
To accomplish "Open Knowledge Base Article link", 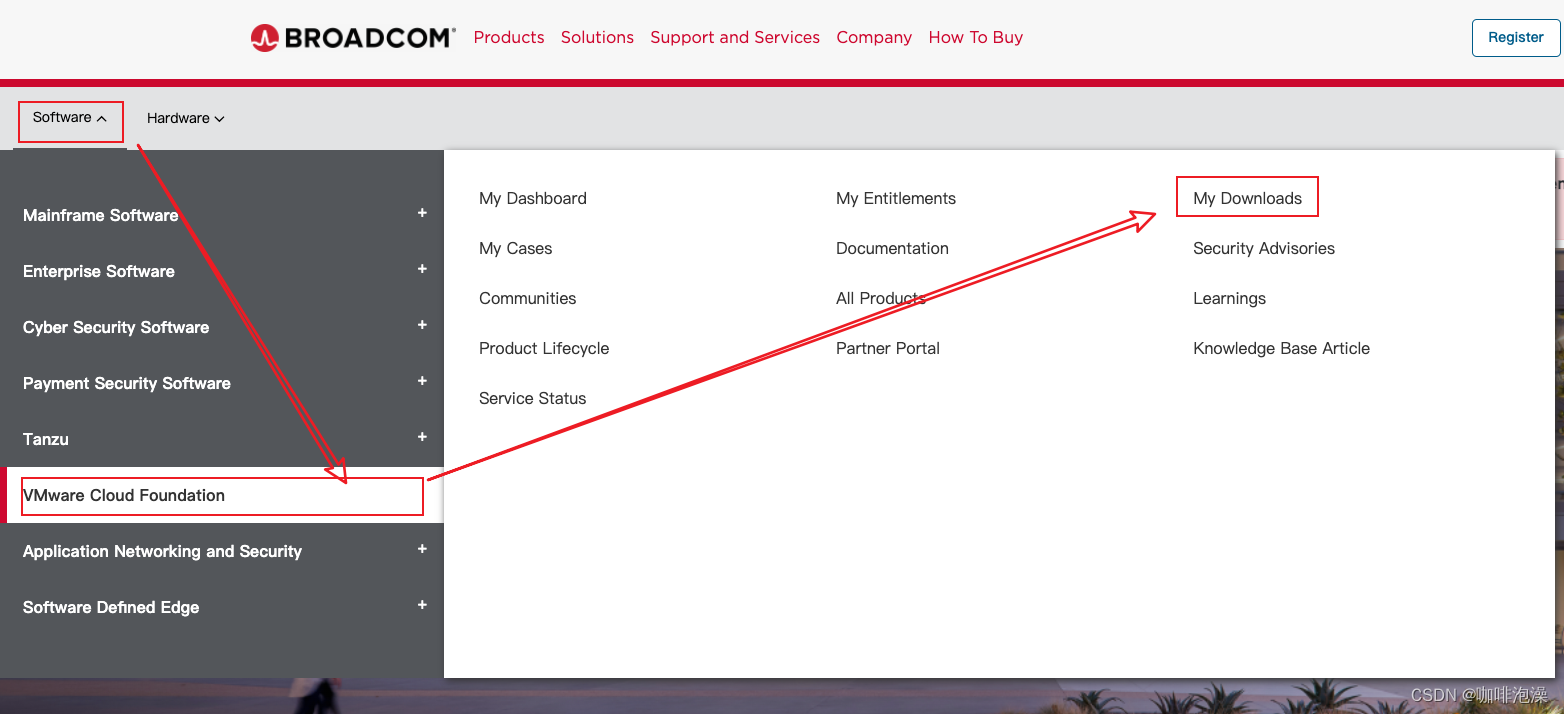I will coord(1282,348).
